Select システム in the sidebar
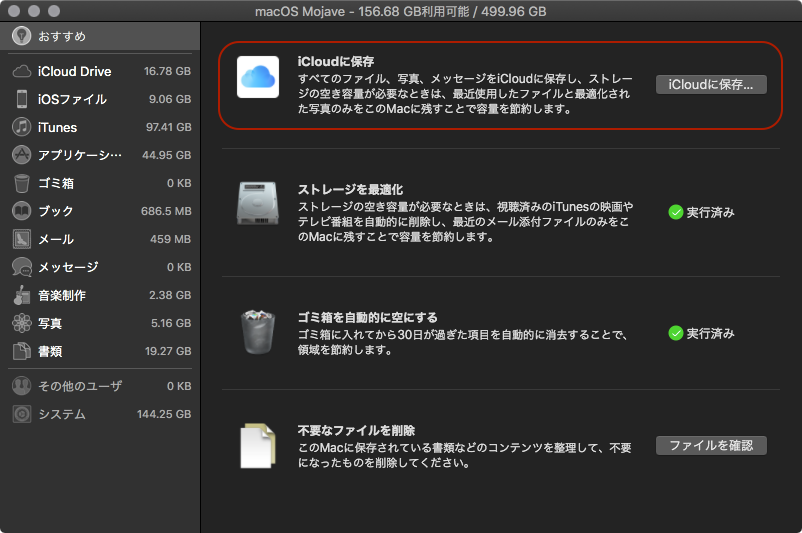This screenshot has width=802, height=533. [101, 414]
